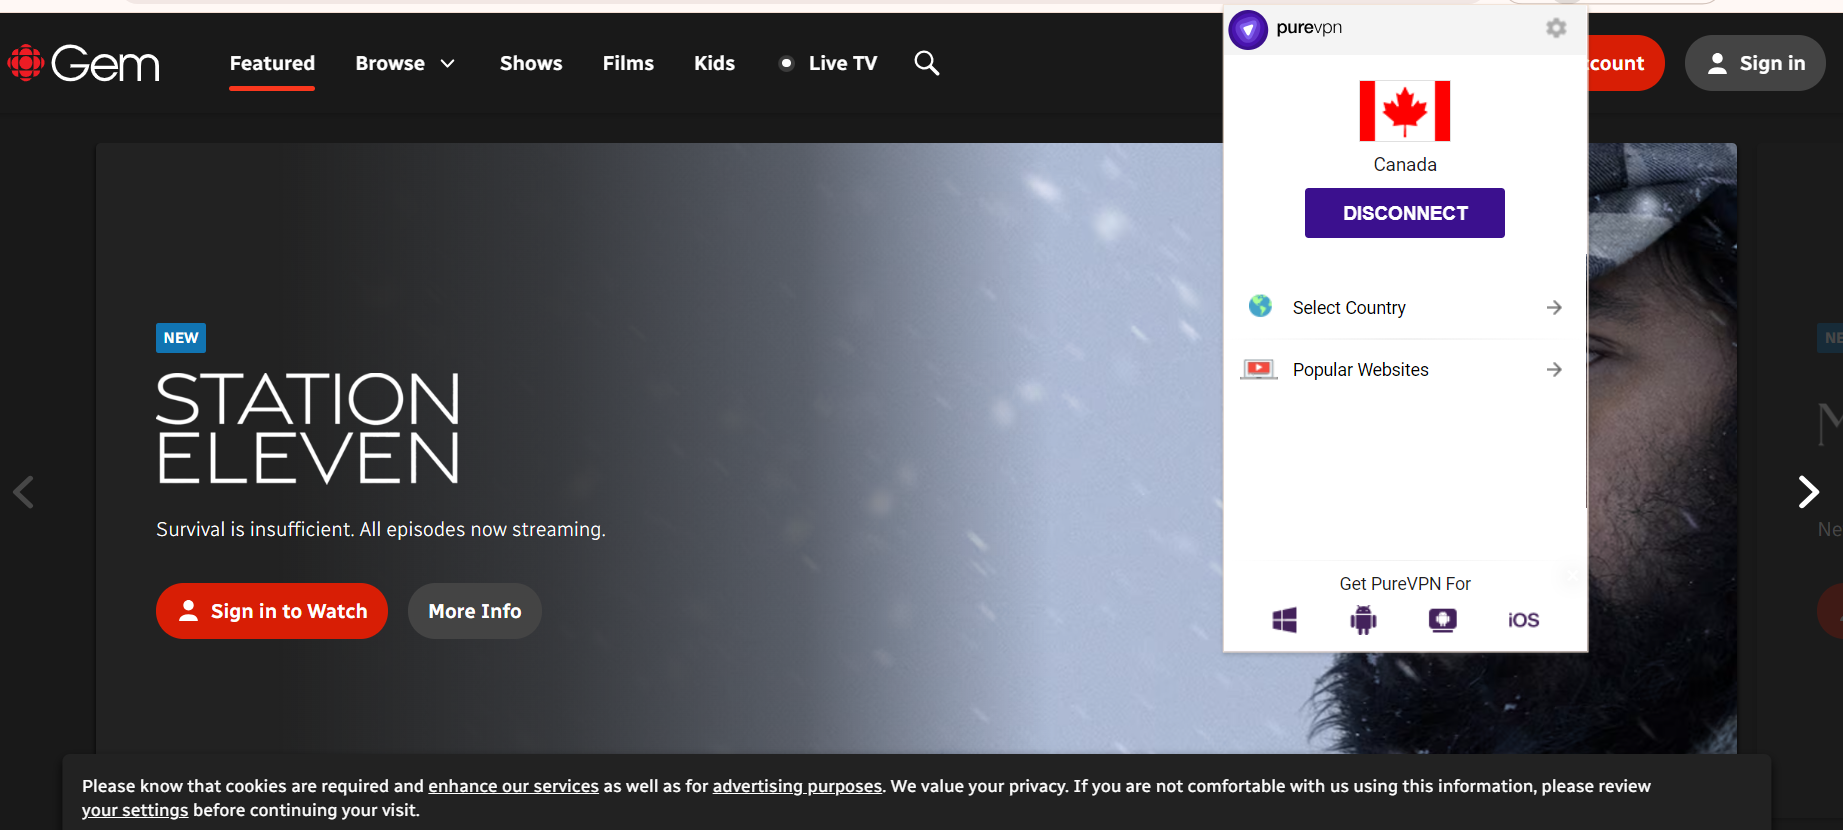The image size is (1843, 830).
Task: Go to Shows section
Action: 531,63
